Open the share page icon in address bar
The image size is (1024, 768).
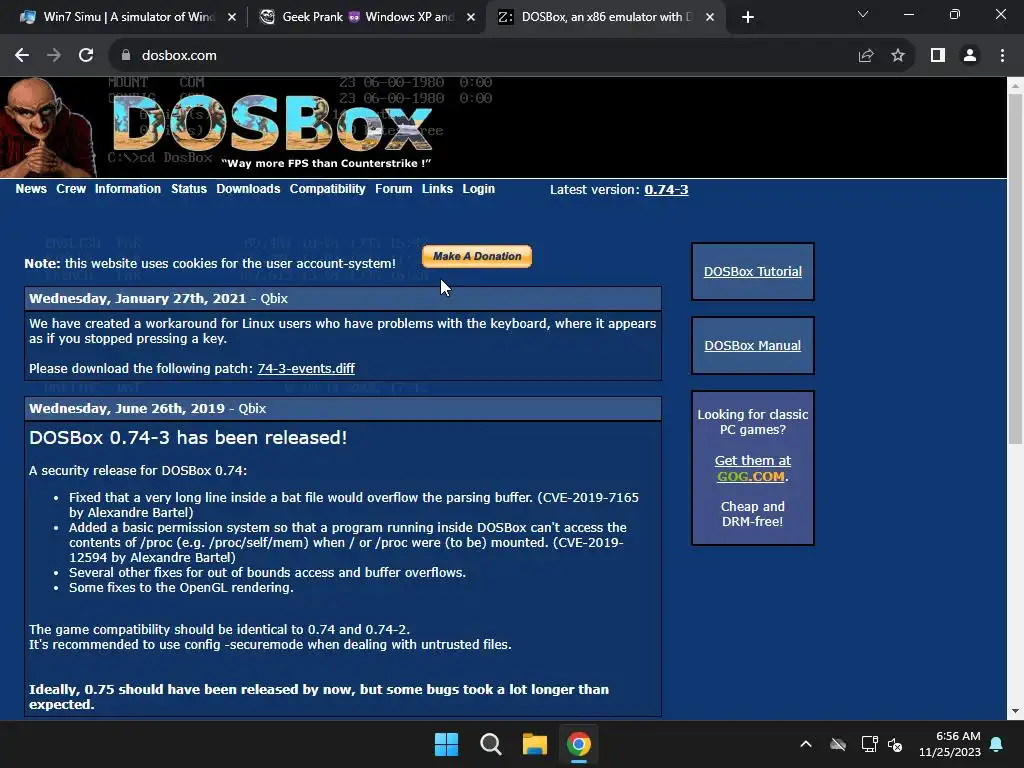[866, 56]
